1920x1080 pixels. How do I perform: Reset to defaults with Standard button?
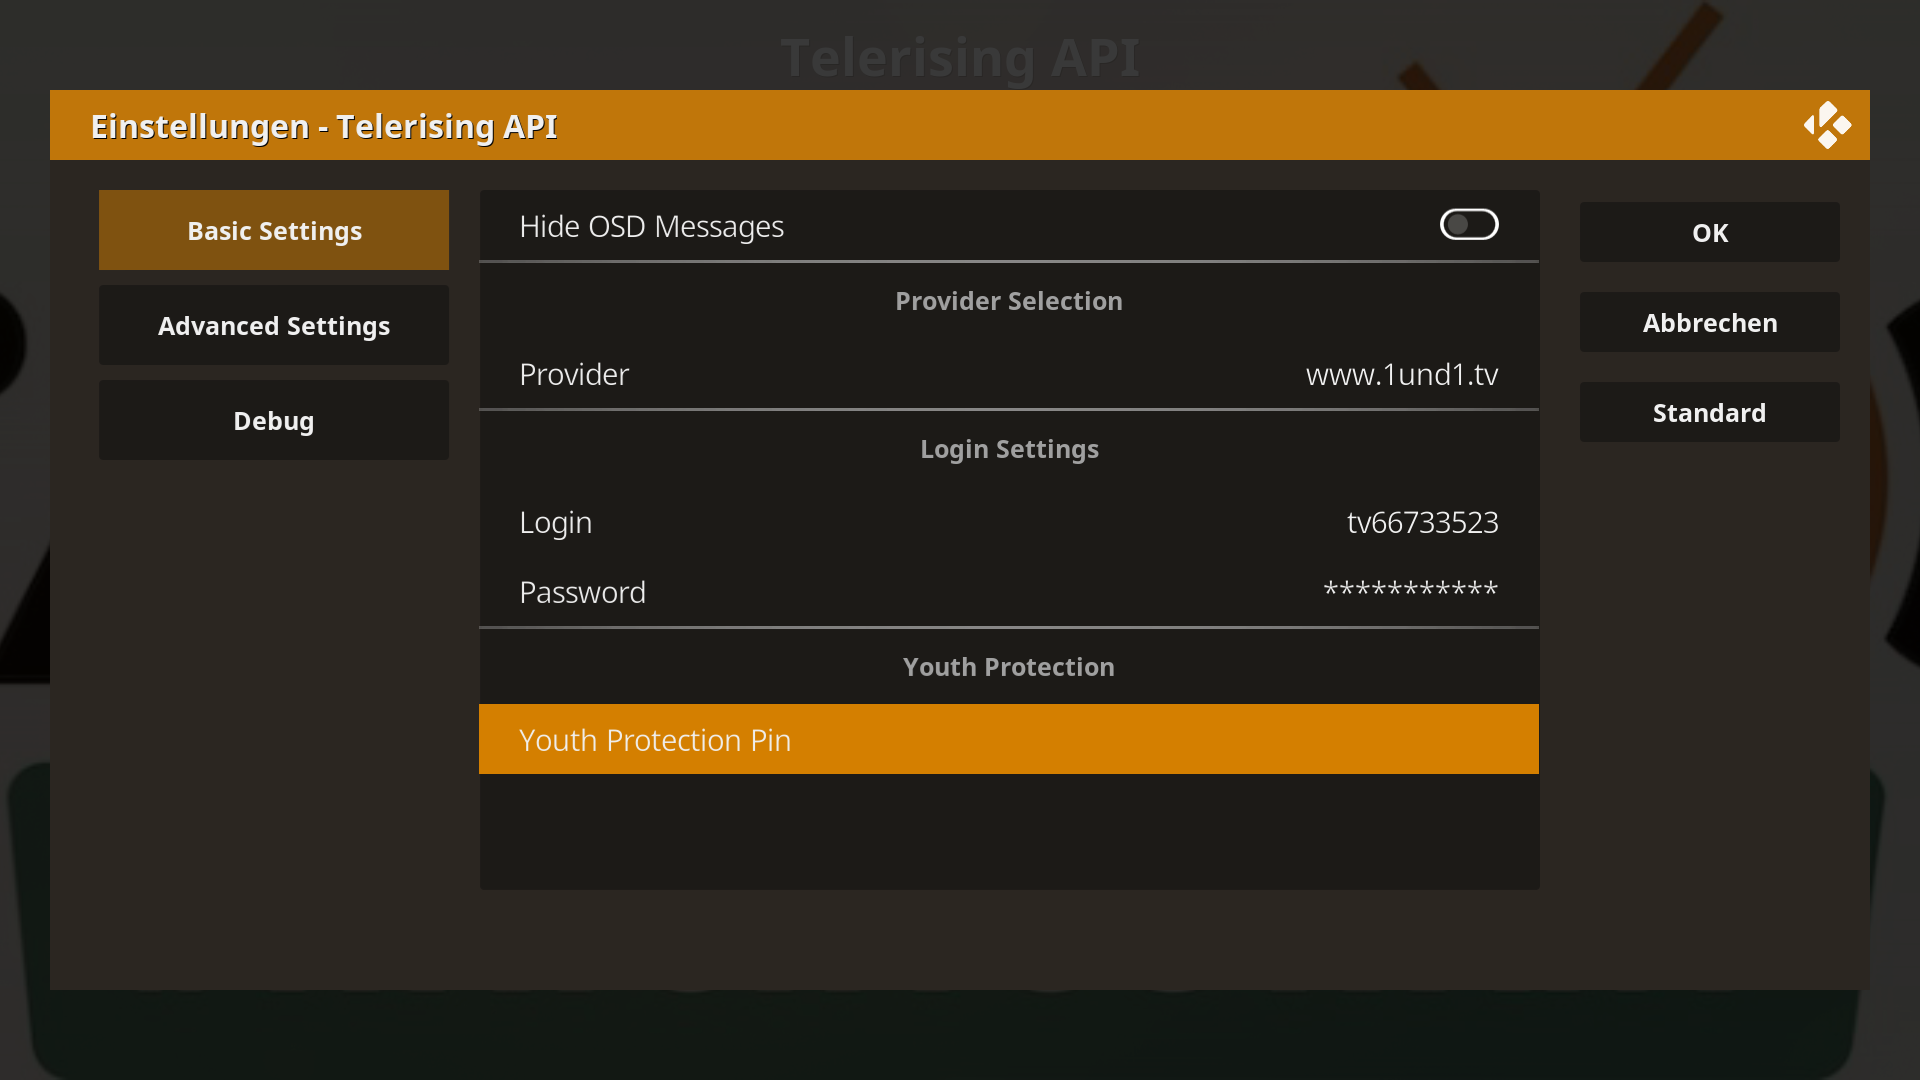click(1709, 412)
